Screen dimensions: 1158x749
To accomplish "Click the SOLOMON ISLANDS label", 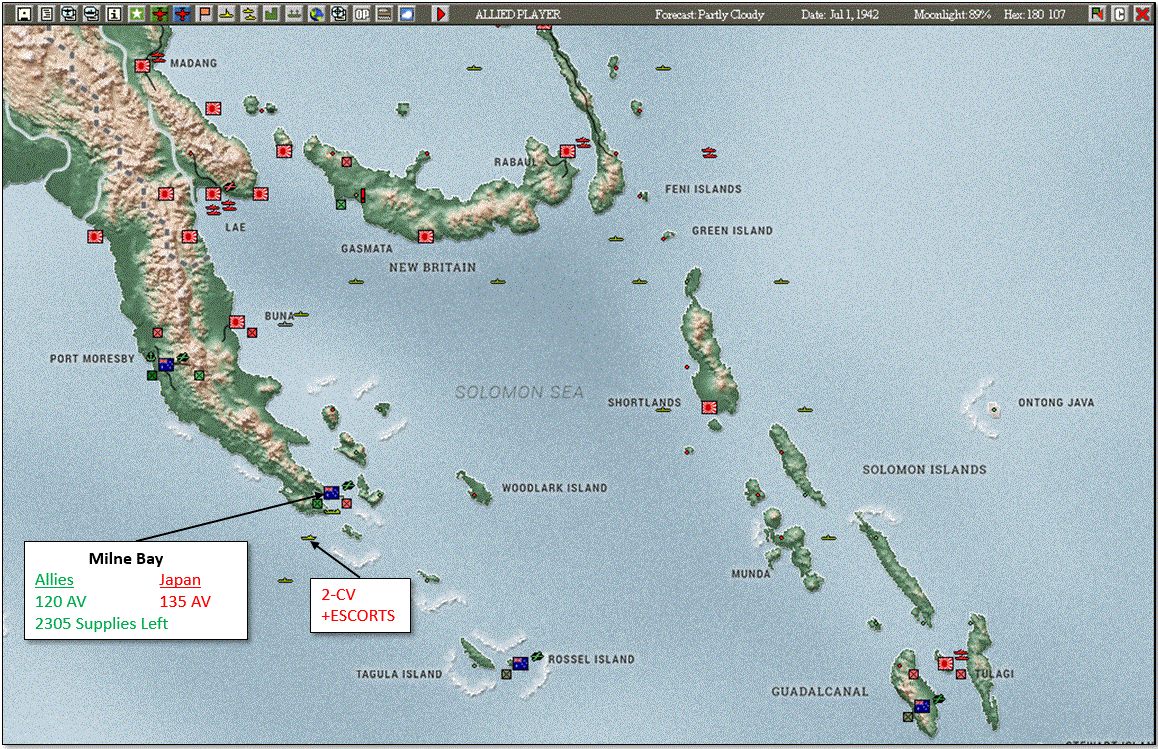I will coord(925,470).
